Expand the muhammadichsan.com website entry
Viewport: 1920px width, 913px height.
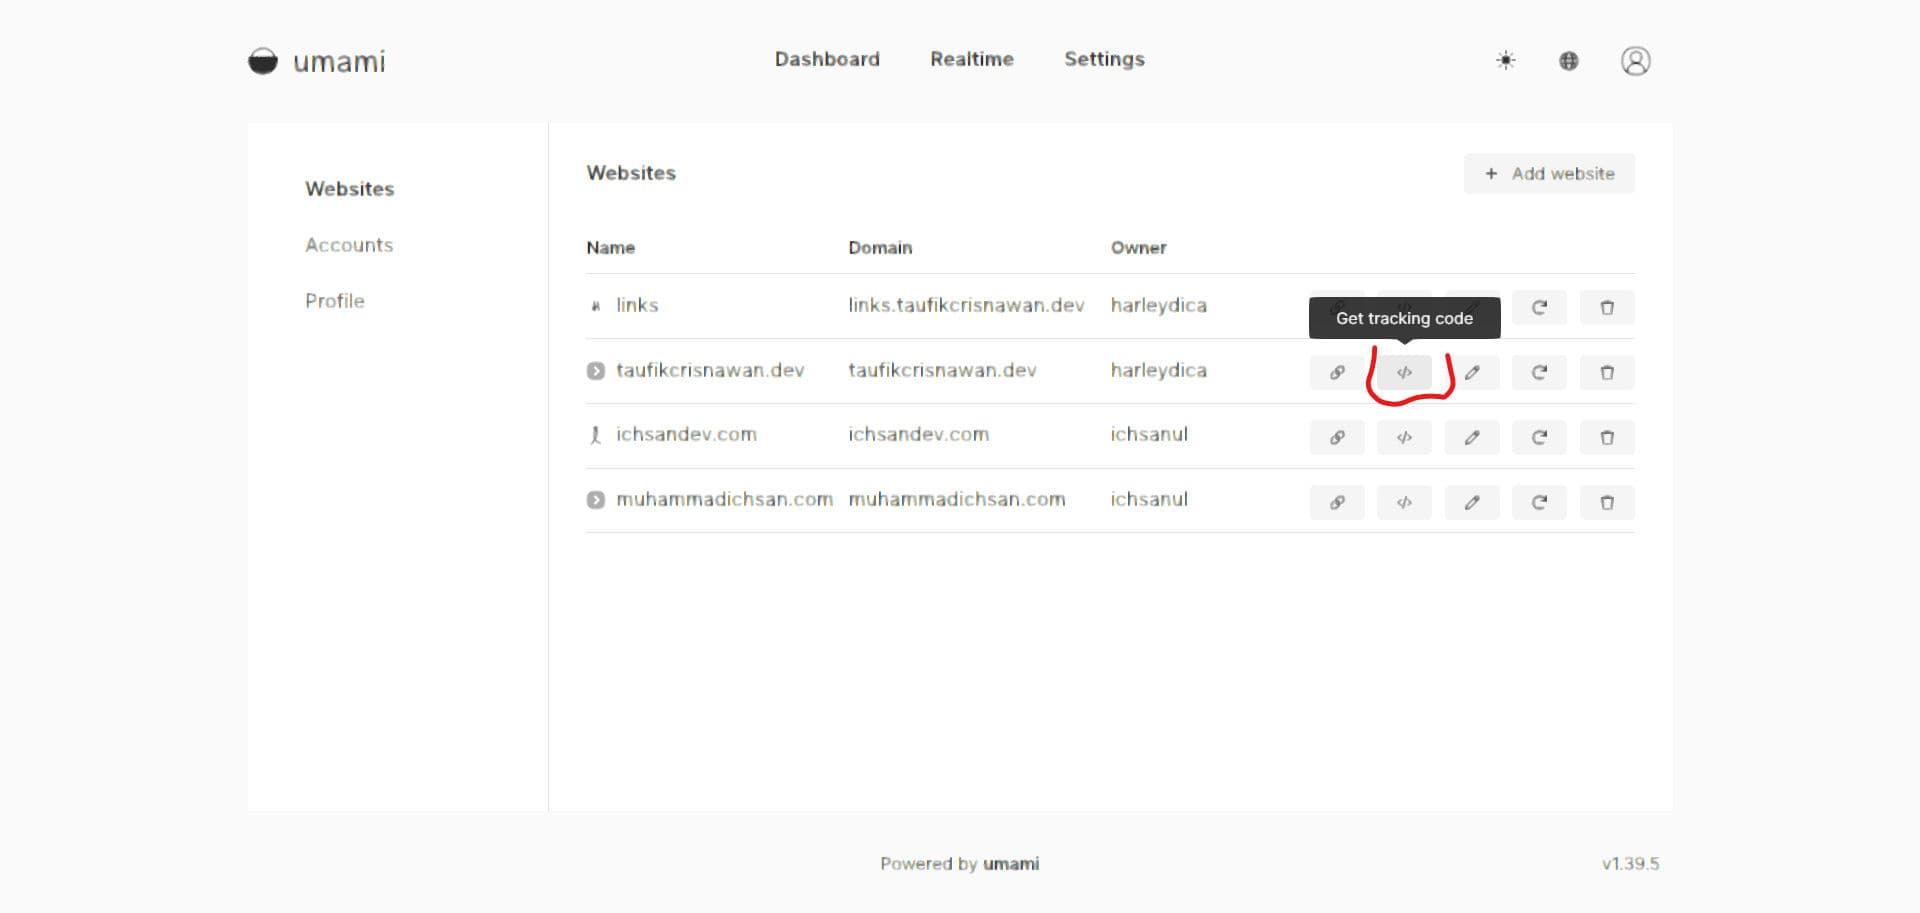tap(595, 499)
